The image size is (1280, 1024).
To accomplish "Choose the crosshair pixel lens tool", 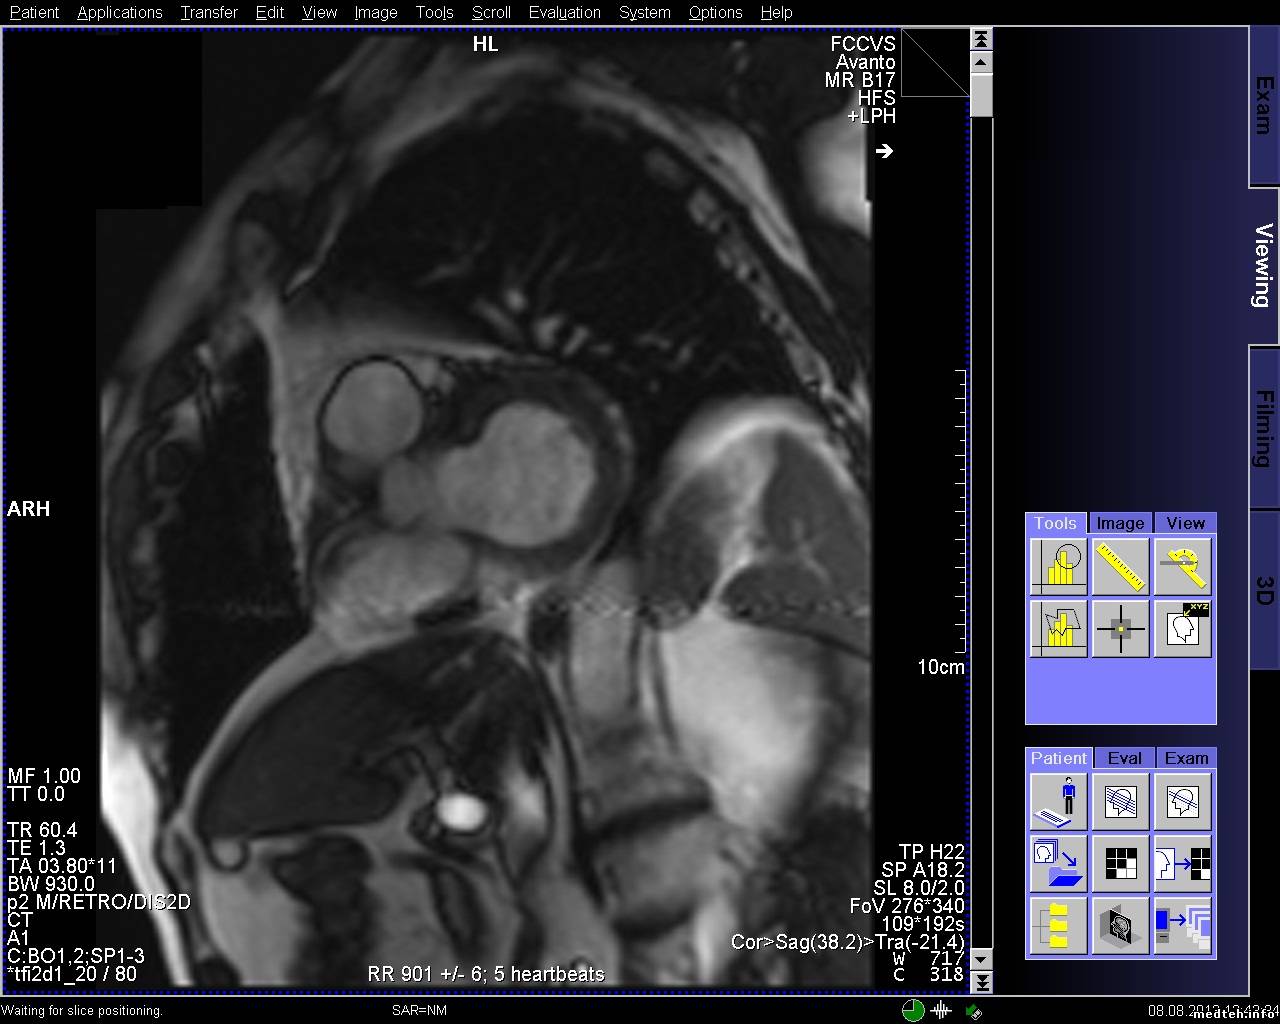I will pyautogui.click(x=1120, y=629).
